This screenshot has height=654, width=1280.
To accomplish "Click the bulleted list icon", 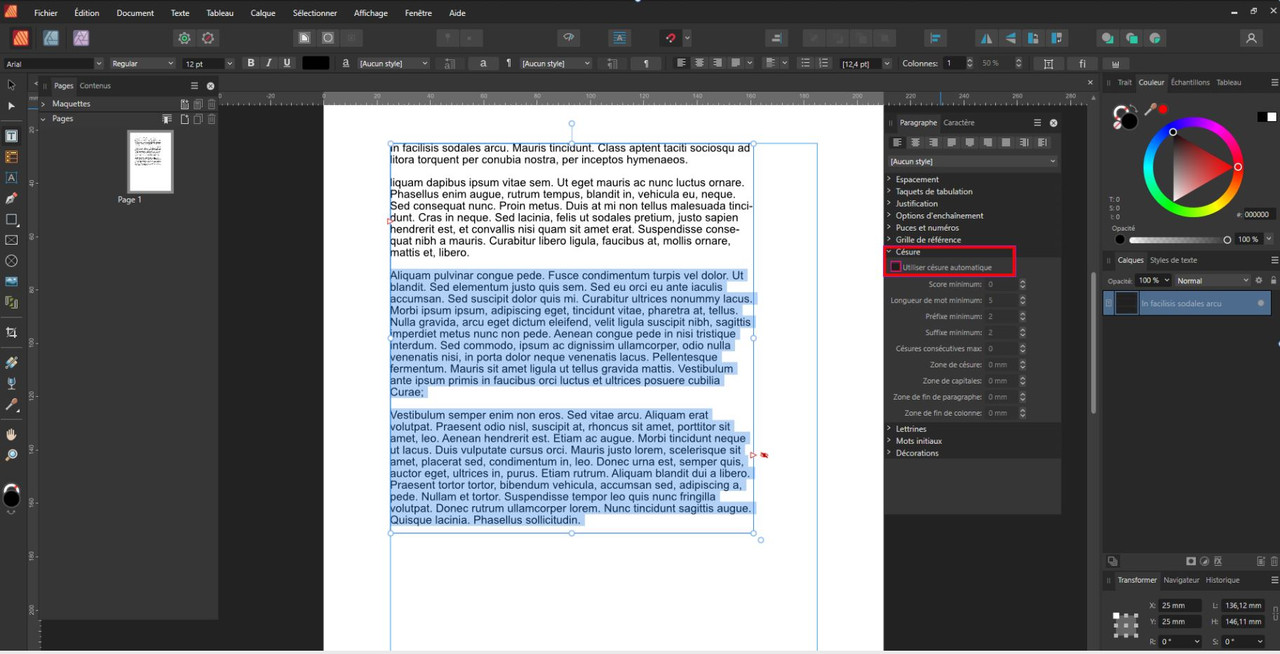I will coord(805,63).
